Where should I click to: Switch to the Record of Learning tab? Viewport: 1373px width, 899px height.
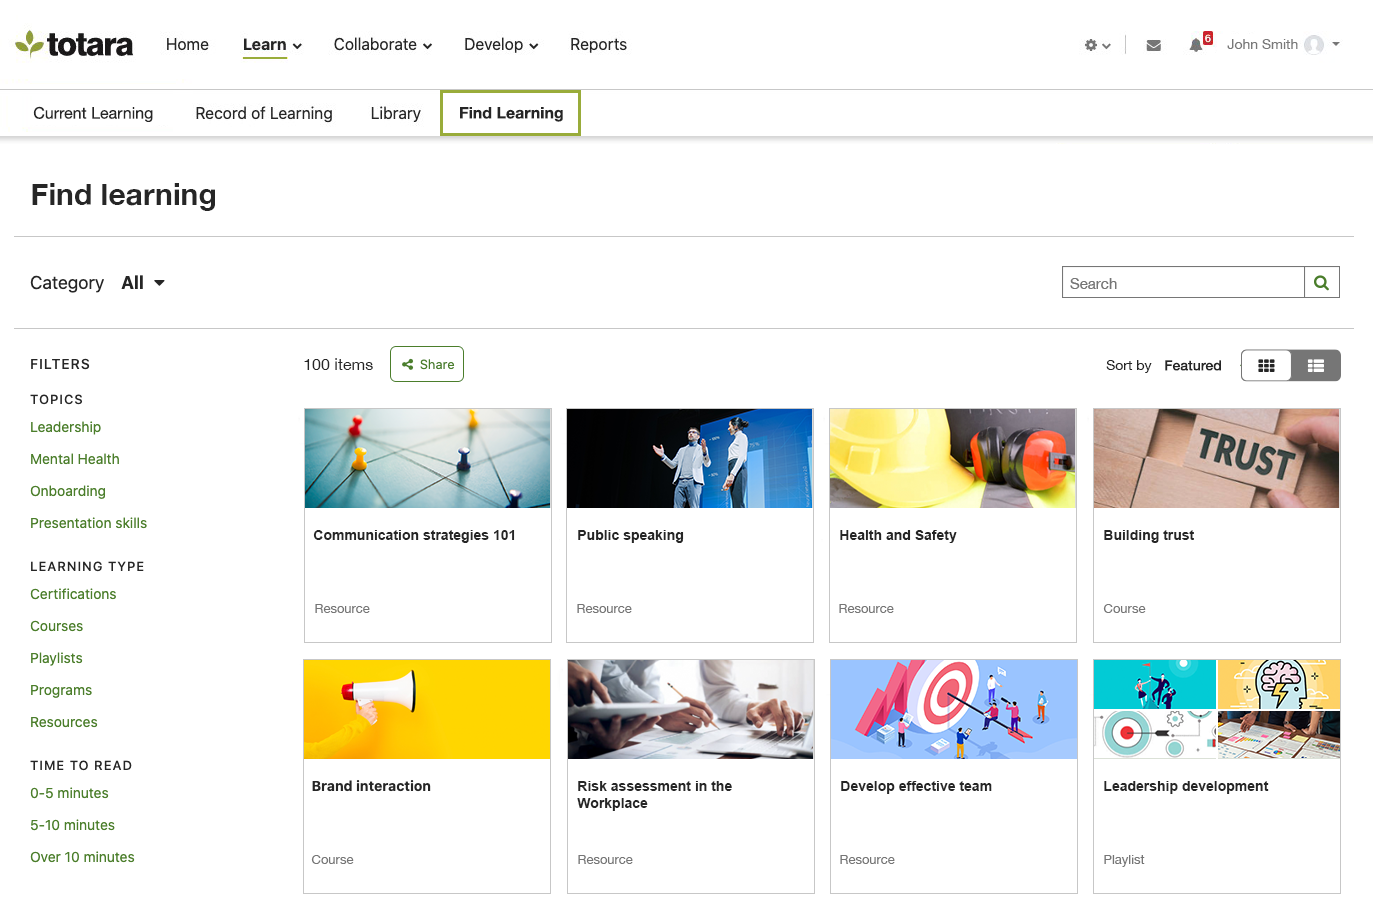point(263,113)
